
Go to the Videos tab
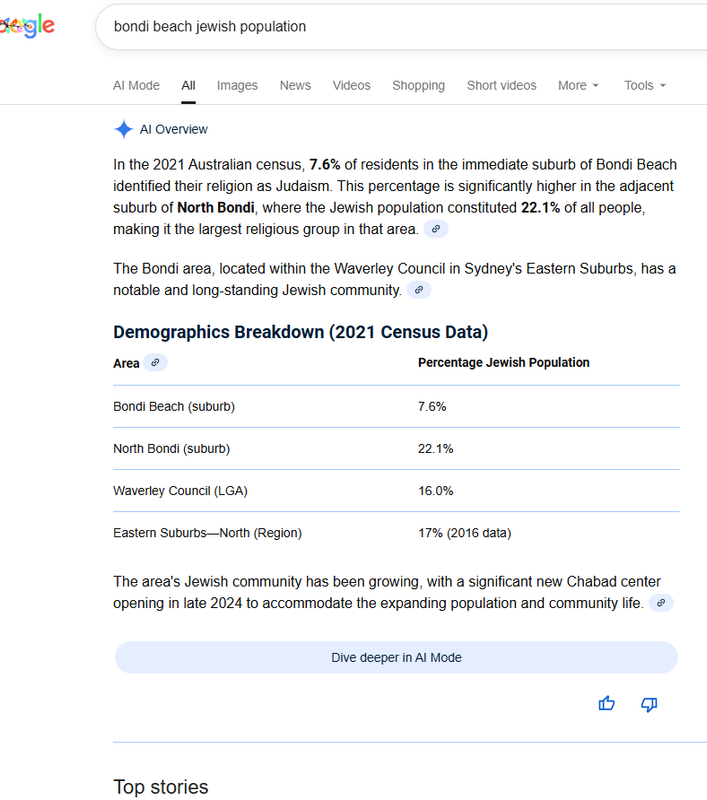click(x=351, y=86)
